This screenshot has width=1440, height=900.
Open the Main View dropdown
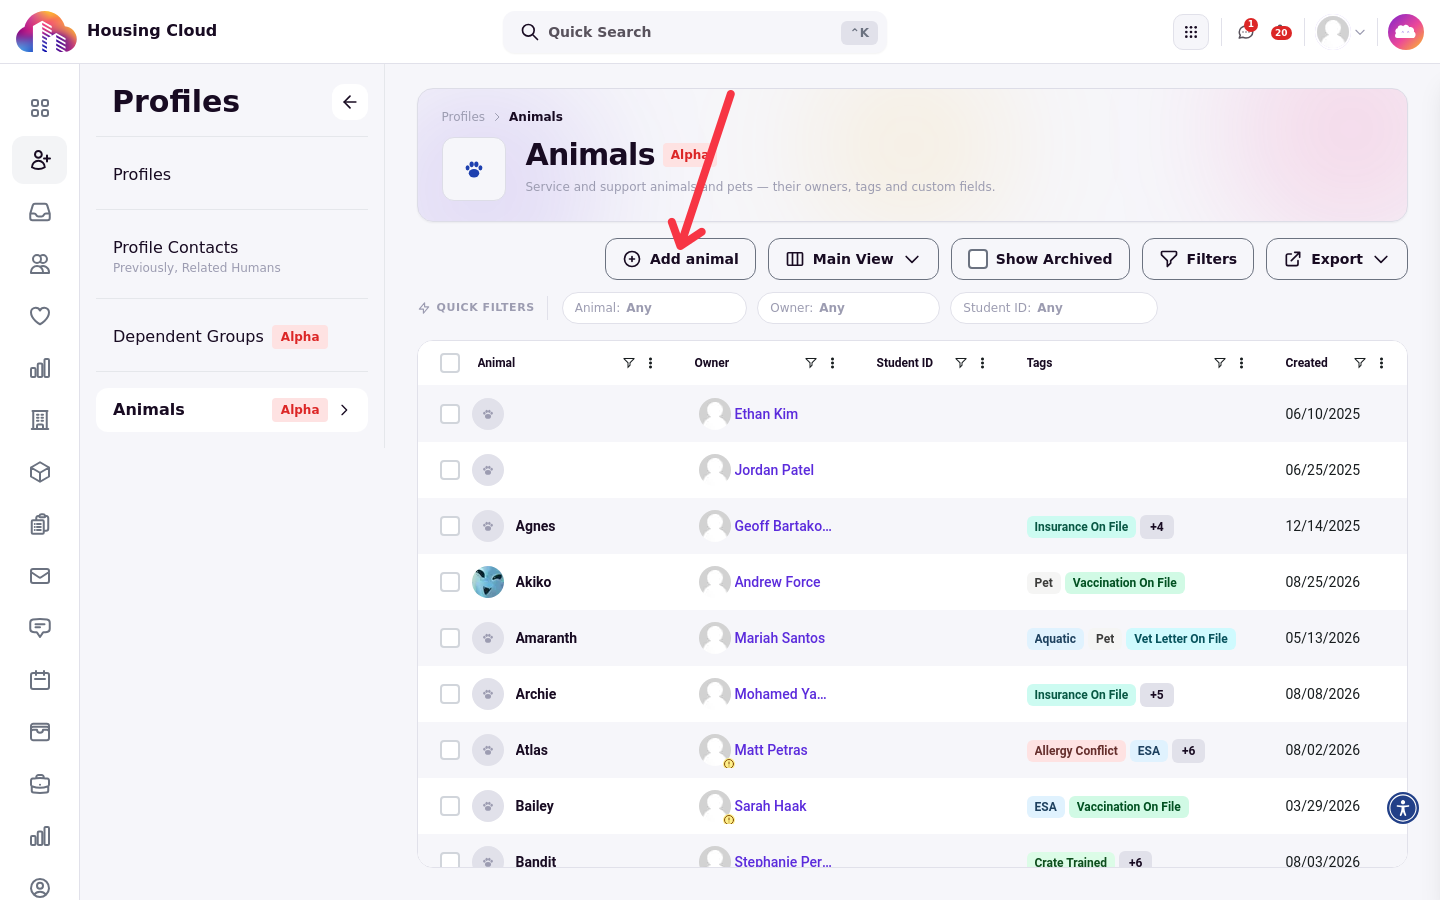coord(853,259)
